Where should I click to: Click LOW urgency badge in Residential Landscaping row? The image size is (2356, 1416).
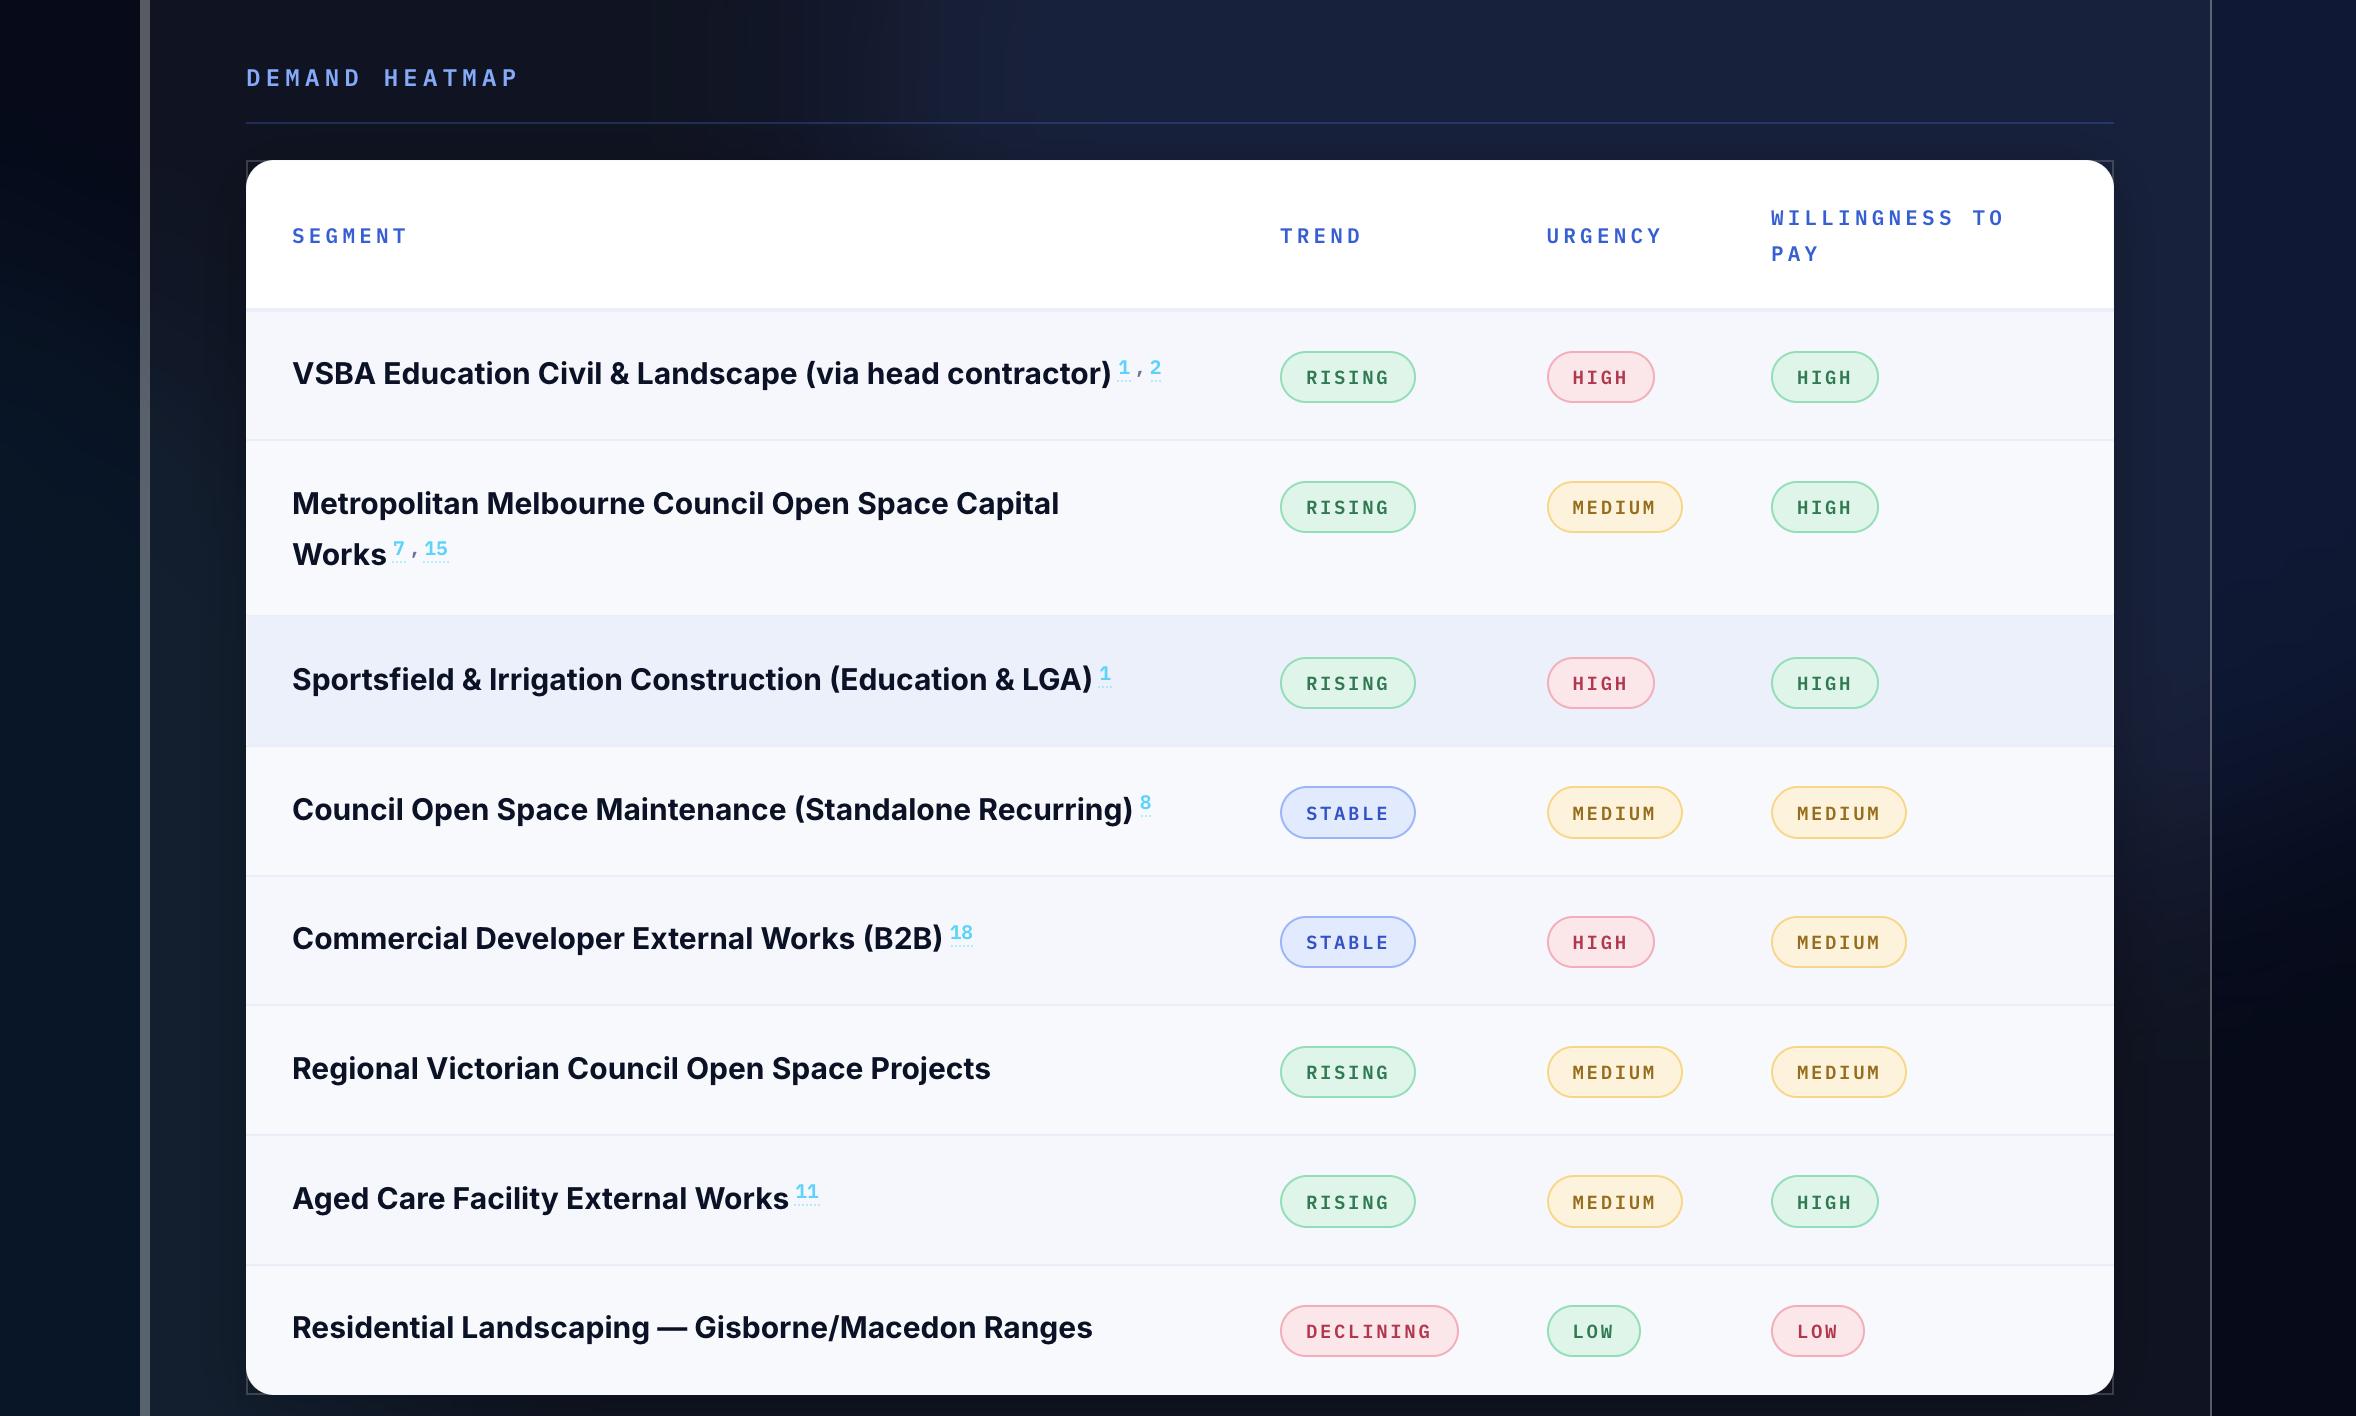click(1593, 1331)
